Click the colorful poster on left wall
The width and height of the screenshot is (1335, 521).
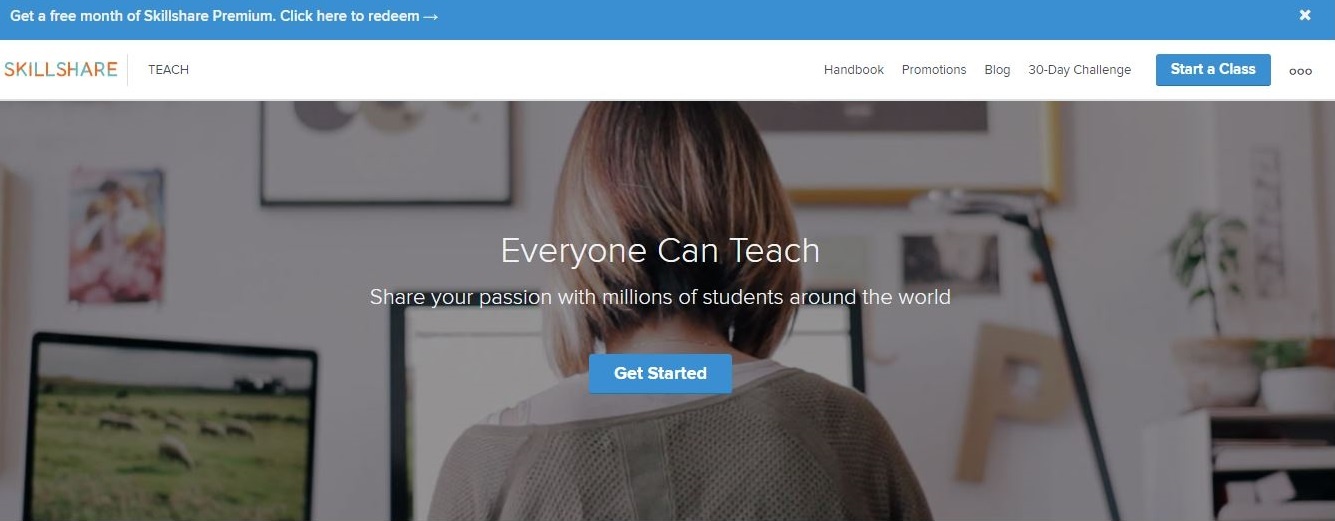pyautogui.click(x=117, y=235)
